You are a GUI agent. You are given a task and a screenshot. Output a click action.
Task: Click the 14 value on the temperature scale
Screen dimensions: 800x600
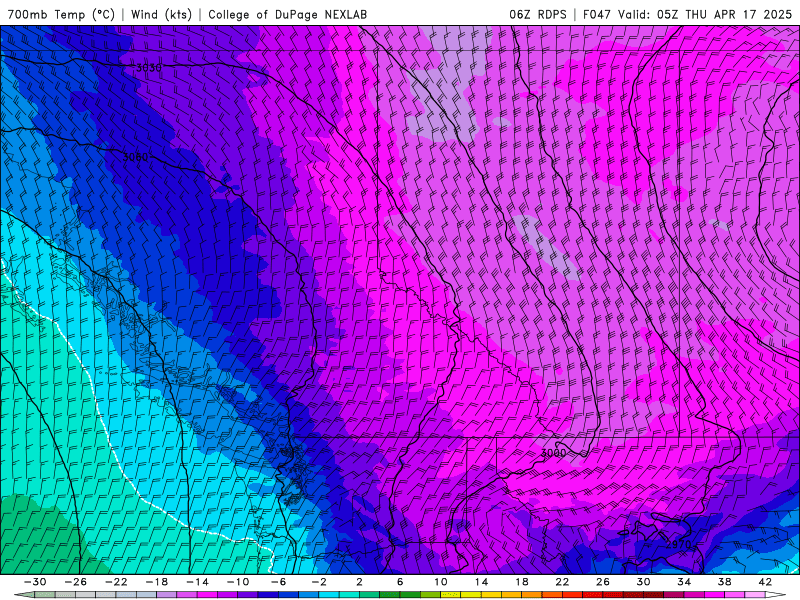481,582
